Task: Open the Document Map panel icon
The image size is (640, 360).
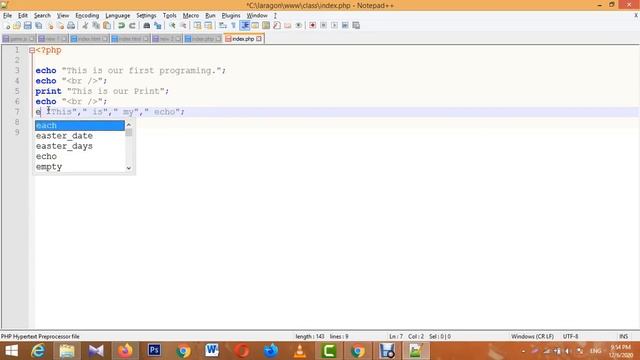Action: click(x=266, y=25)
